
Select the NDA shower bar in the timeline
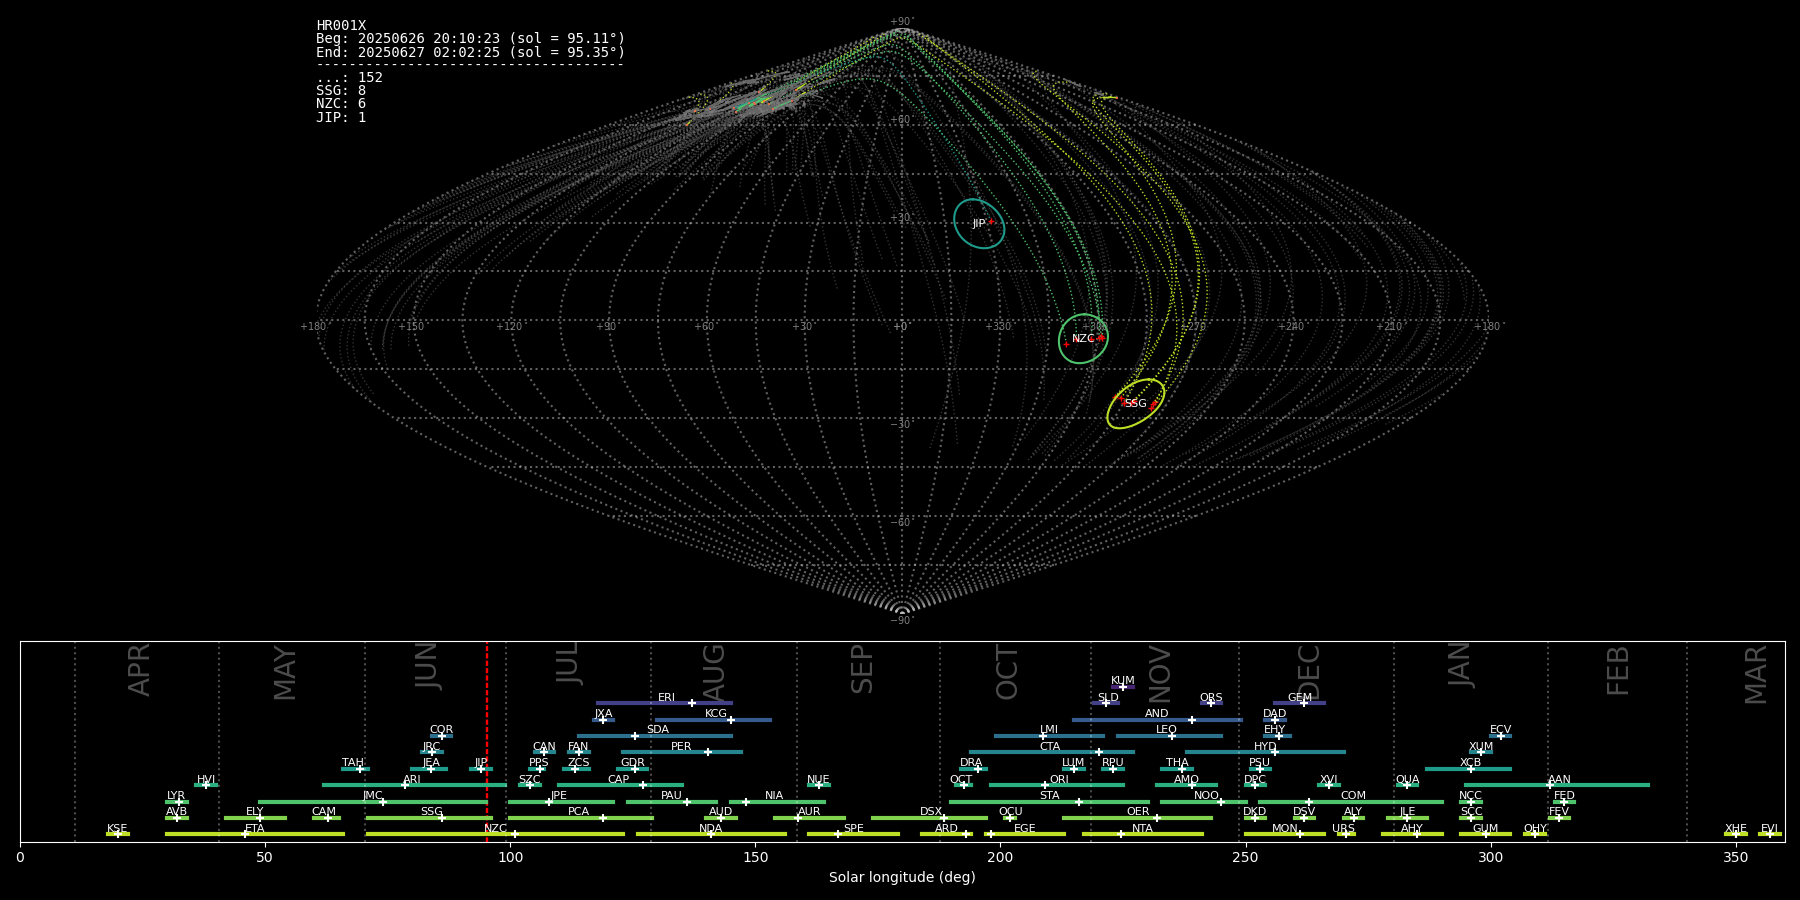pyautogui.click(x=711, y=834)
